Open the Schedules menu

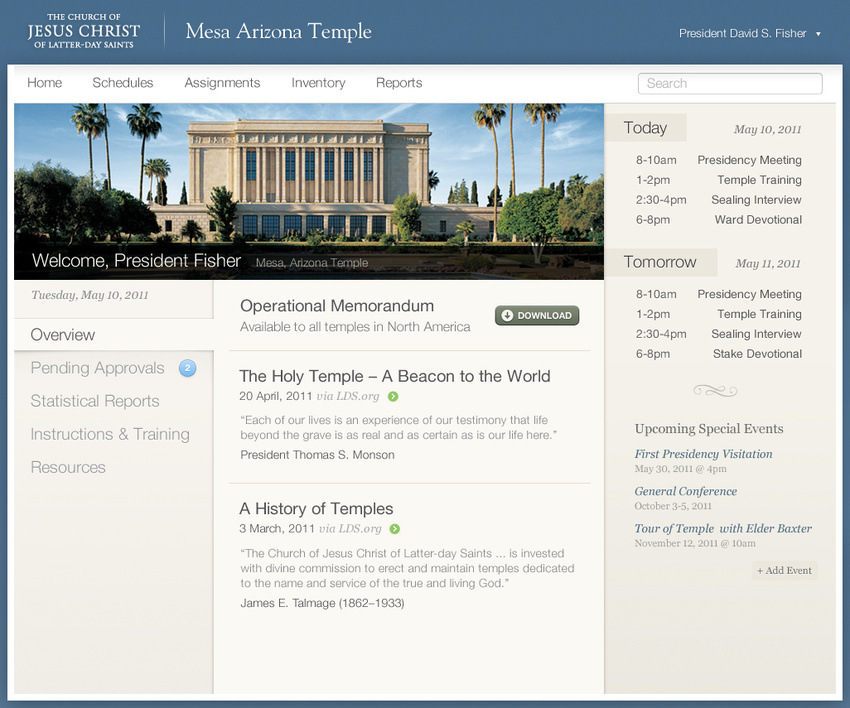[x=123, y=83]
